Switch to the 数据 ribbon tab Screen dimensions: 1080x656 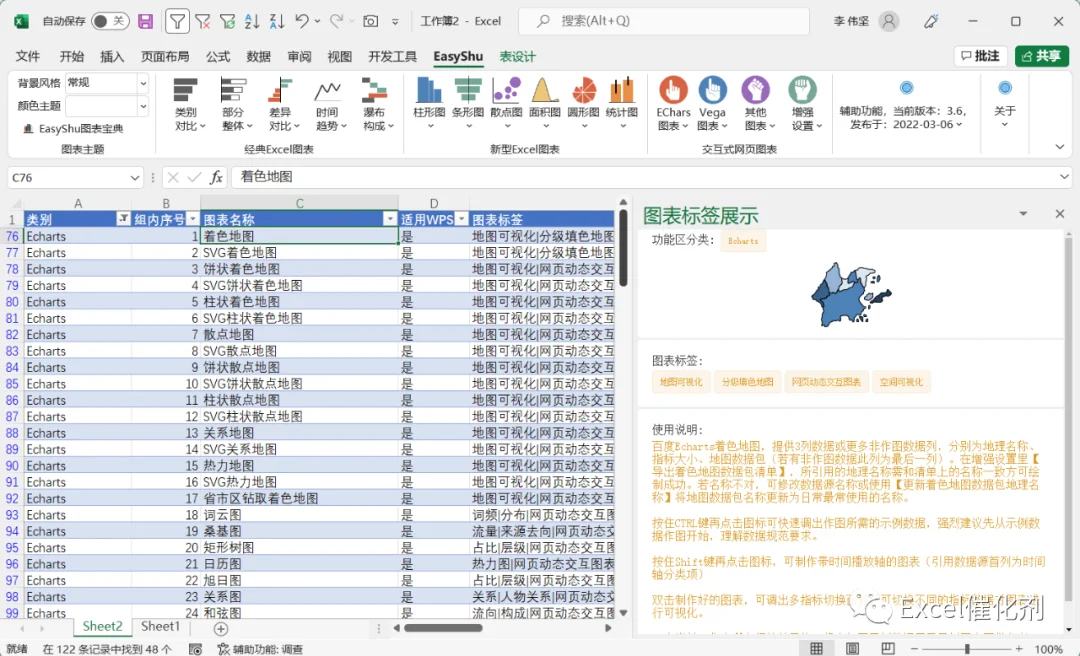click(259, 57)
